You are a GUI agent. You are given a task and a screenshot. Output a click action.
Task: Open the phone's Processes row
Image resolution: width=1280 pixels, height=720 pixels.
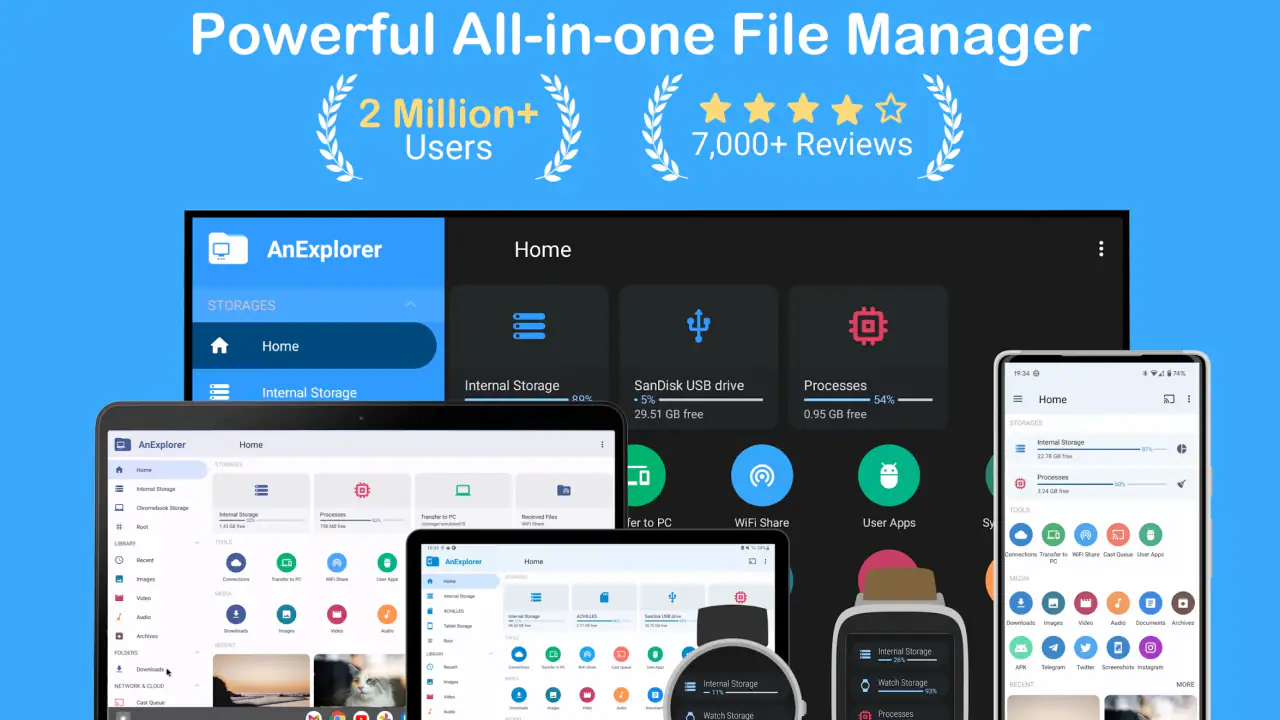pyautogui.click(x=1101, y=484)
